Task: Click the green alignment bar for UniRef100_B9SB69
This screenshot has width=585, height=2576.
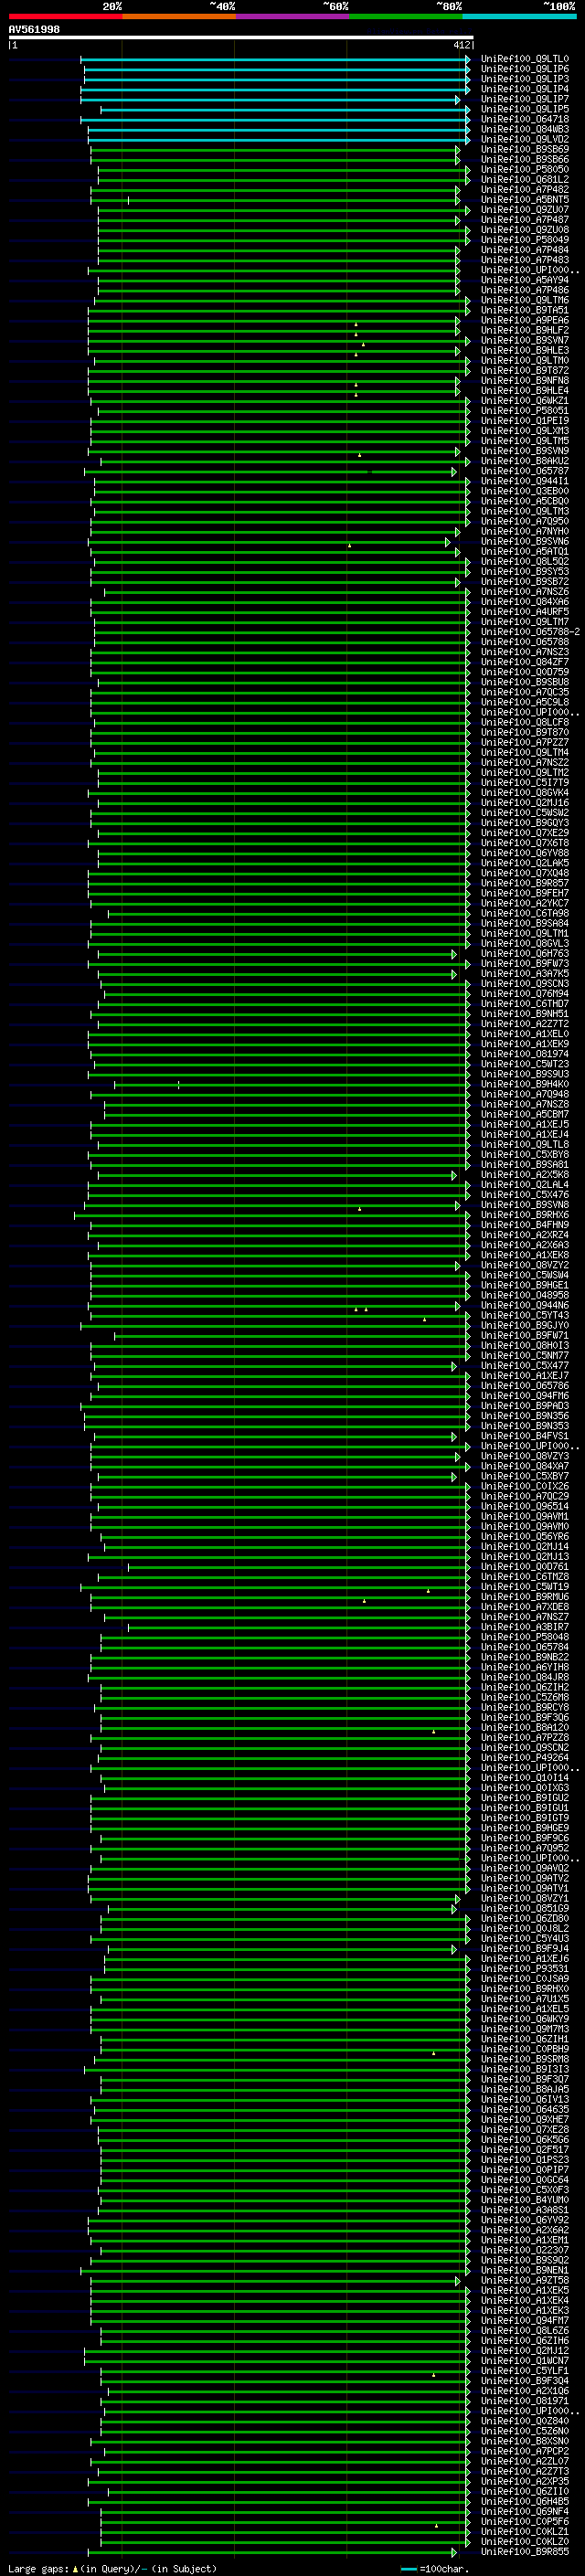Action: pos(275,150)
